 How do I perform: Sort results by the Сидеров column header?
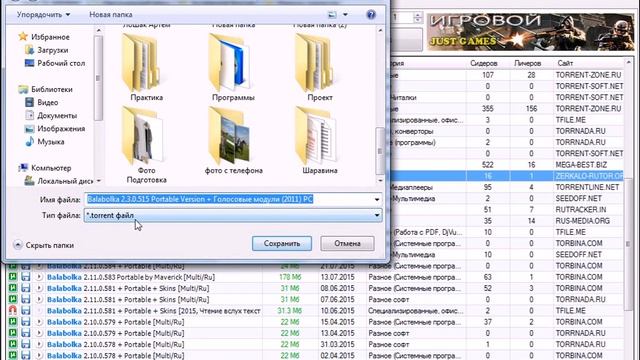click(x=484, y=63)
